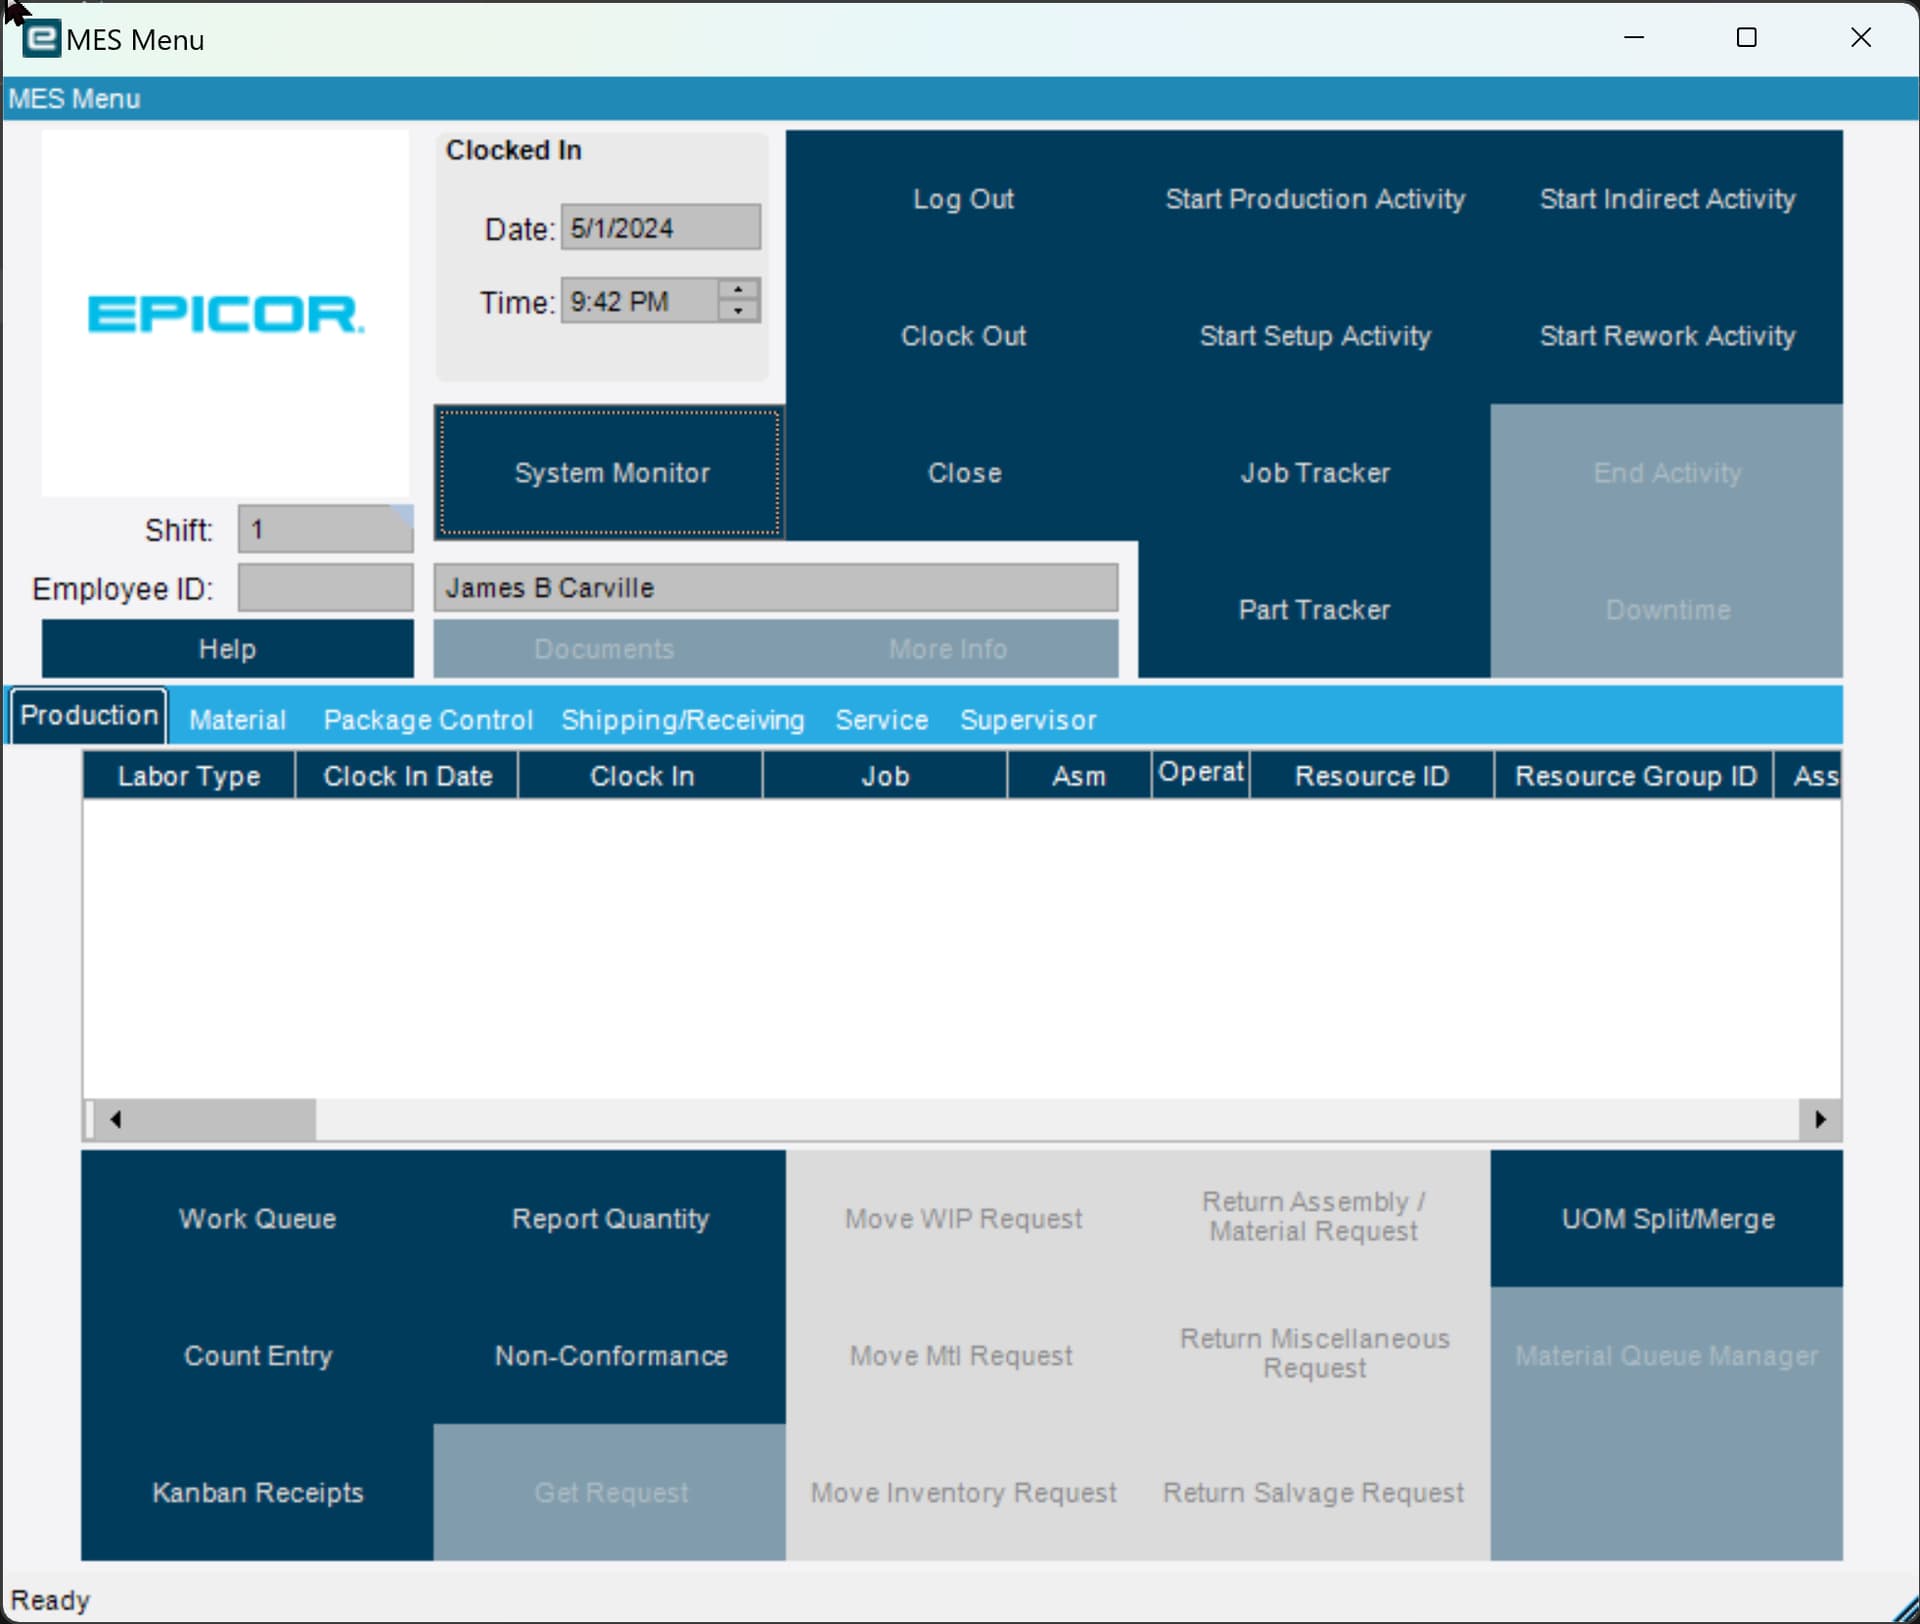Sort by the Resource ID column header
Screen dimensions: 1920x1624
(1371, 776)
